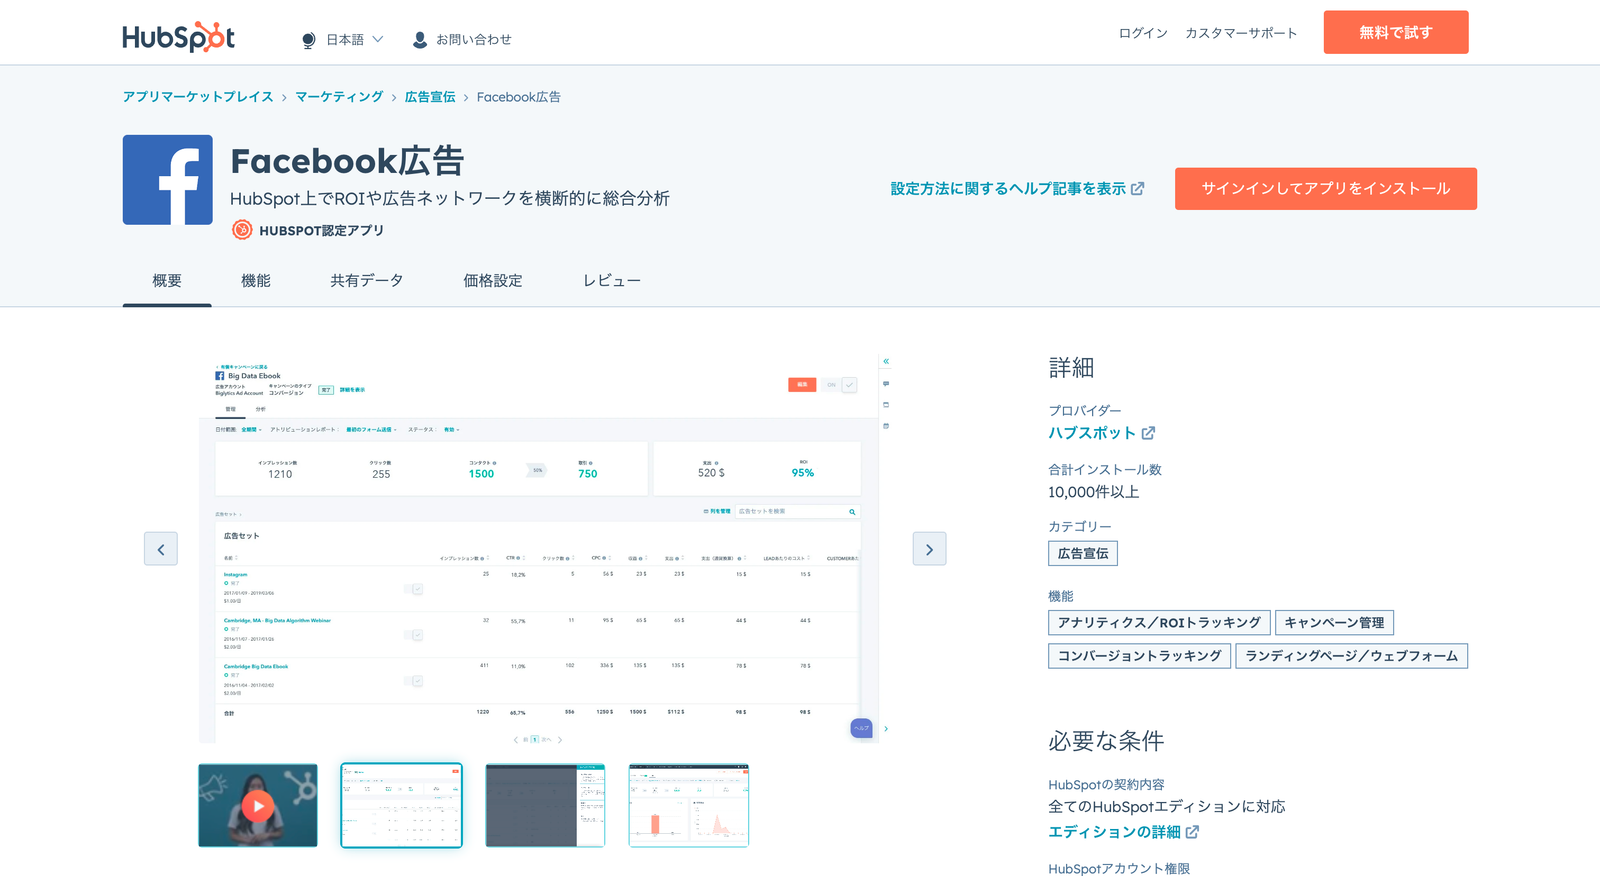
Task: Click the 無料で試す button
Action: coord(1396,32)
